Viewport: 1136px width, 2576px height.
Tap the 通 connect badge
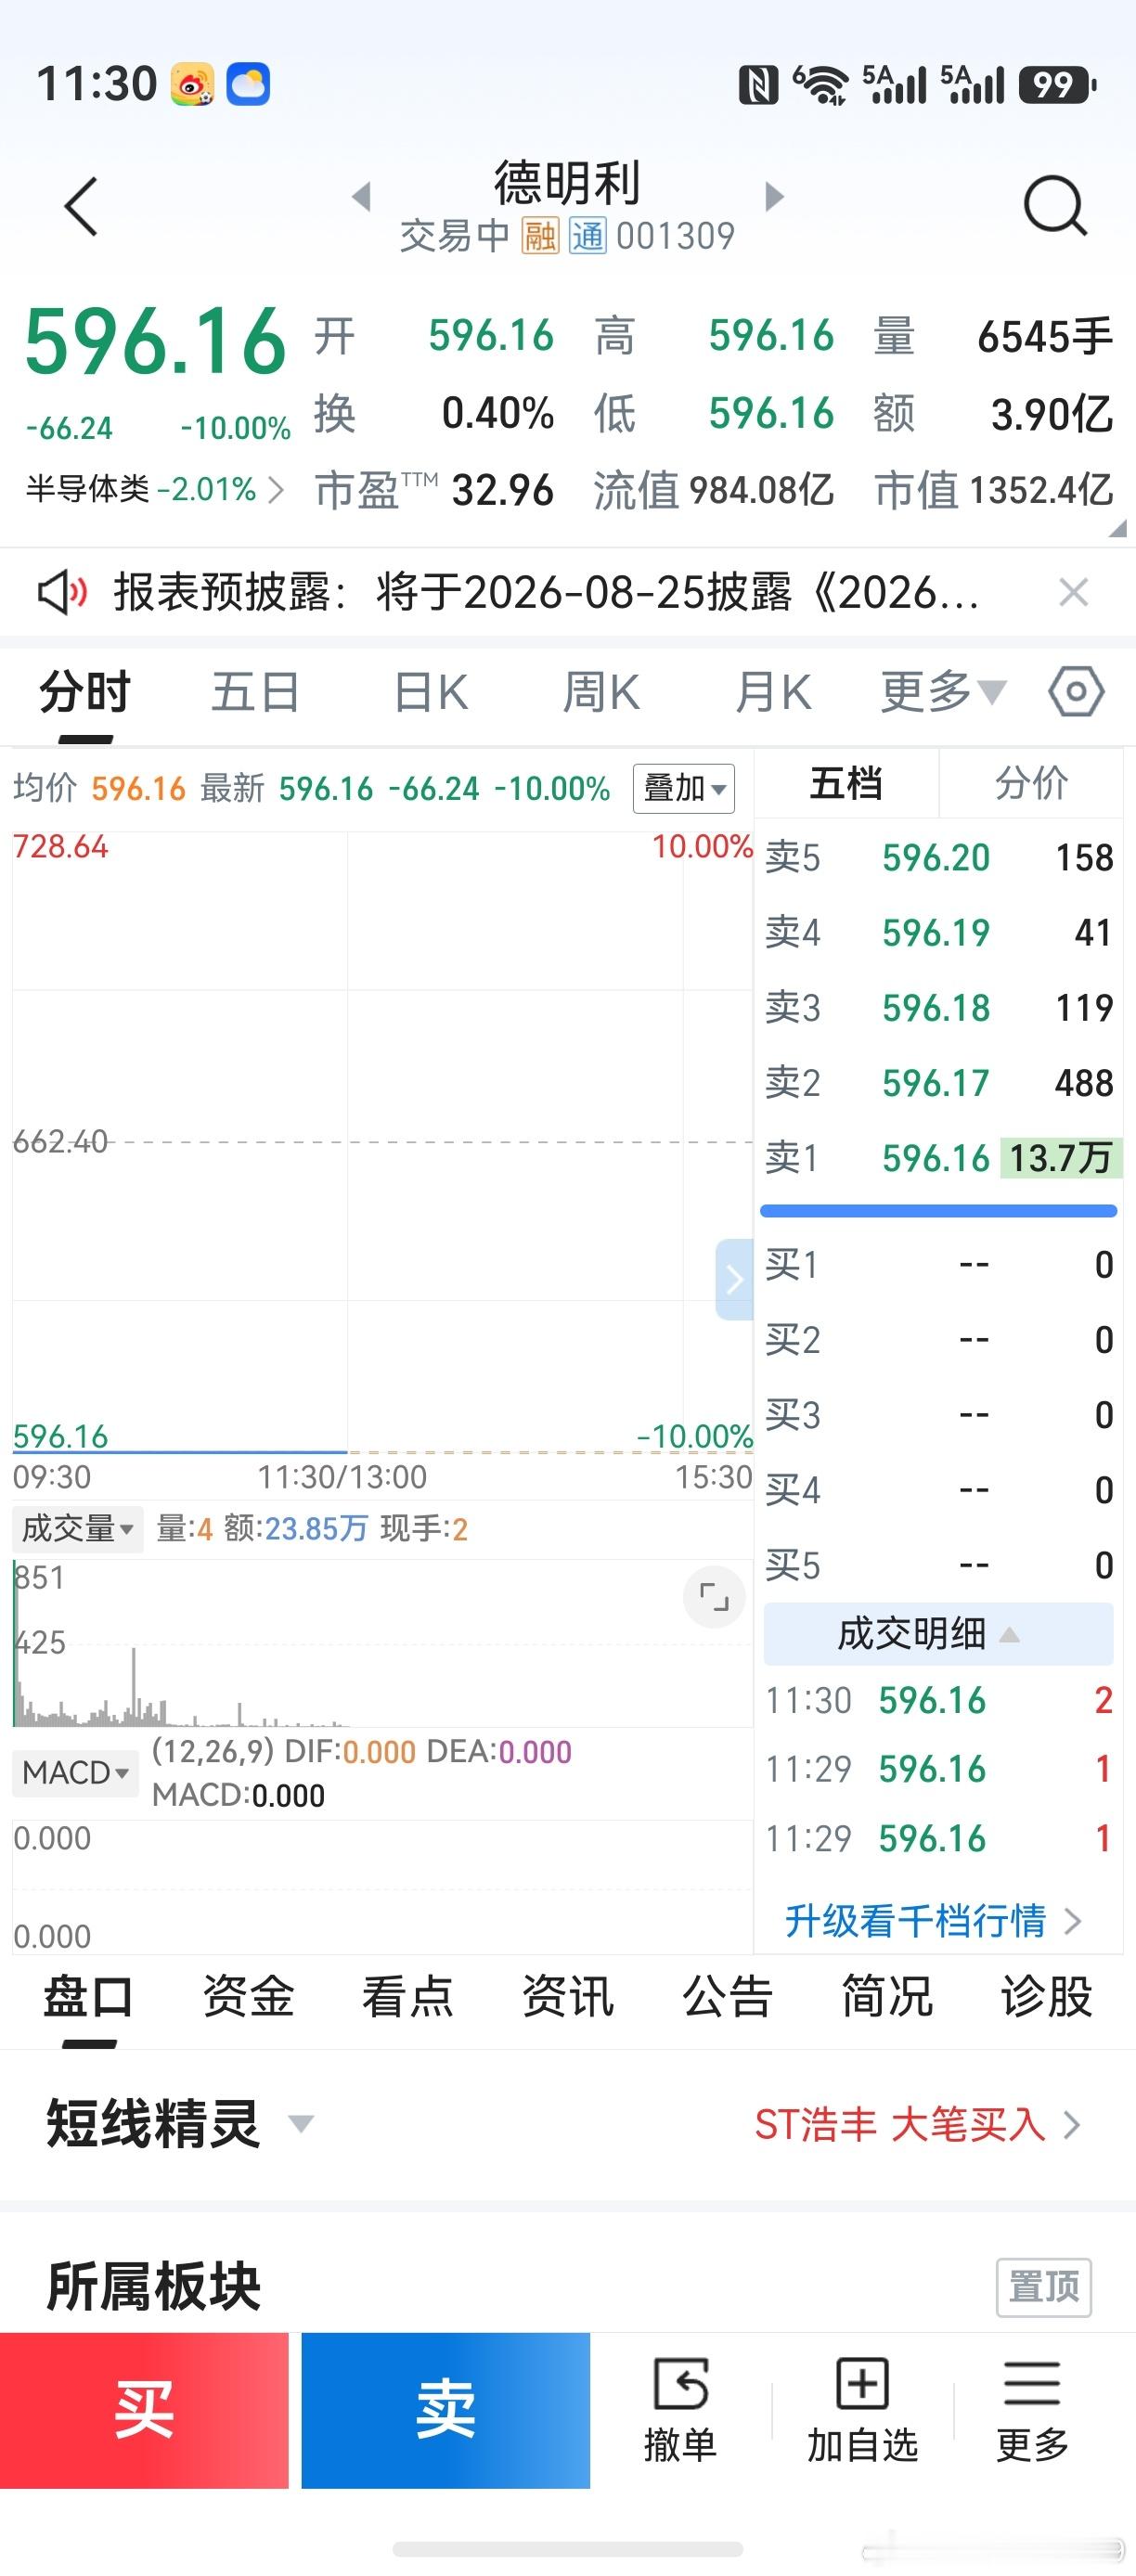click(x=588, y=237)
